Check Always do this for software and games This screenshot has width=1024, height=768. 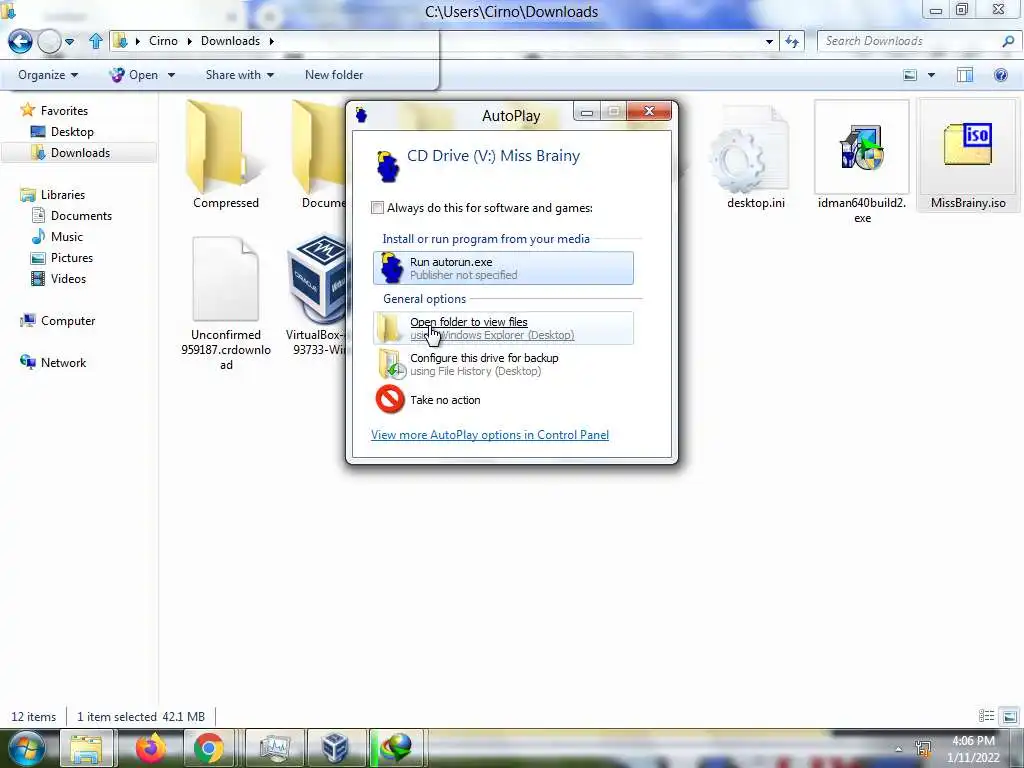[x=377, y=208]
